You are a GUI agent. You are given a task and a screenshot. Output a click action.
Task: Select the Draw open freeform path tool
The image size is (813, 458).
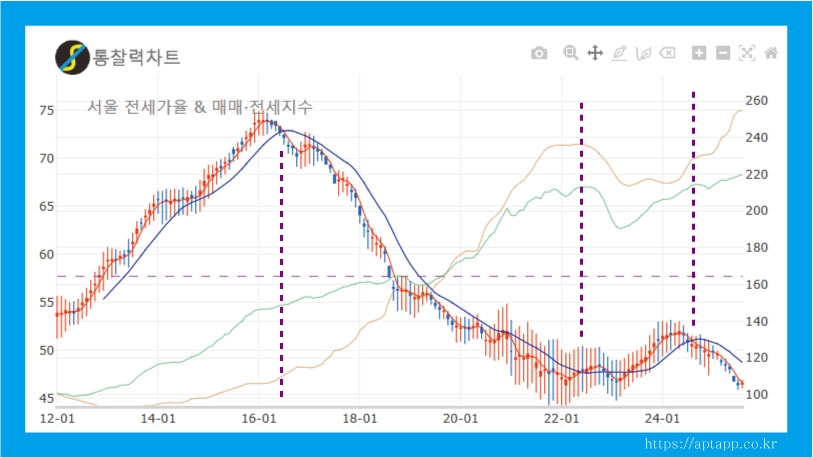(x=644, y=53)
